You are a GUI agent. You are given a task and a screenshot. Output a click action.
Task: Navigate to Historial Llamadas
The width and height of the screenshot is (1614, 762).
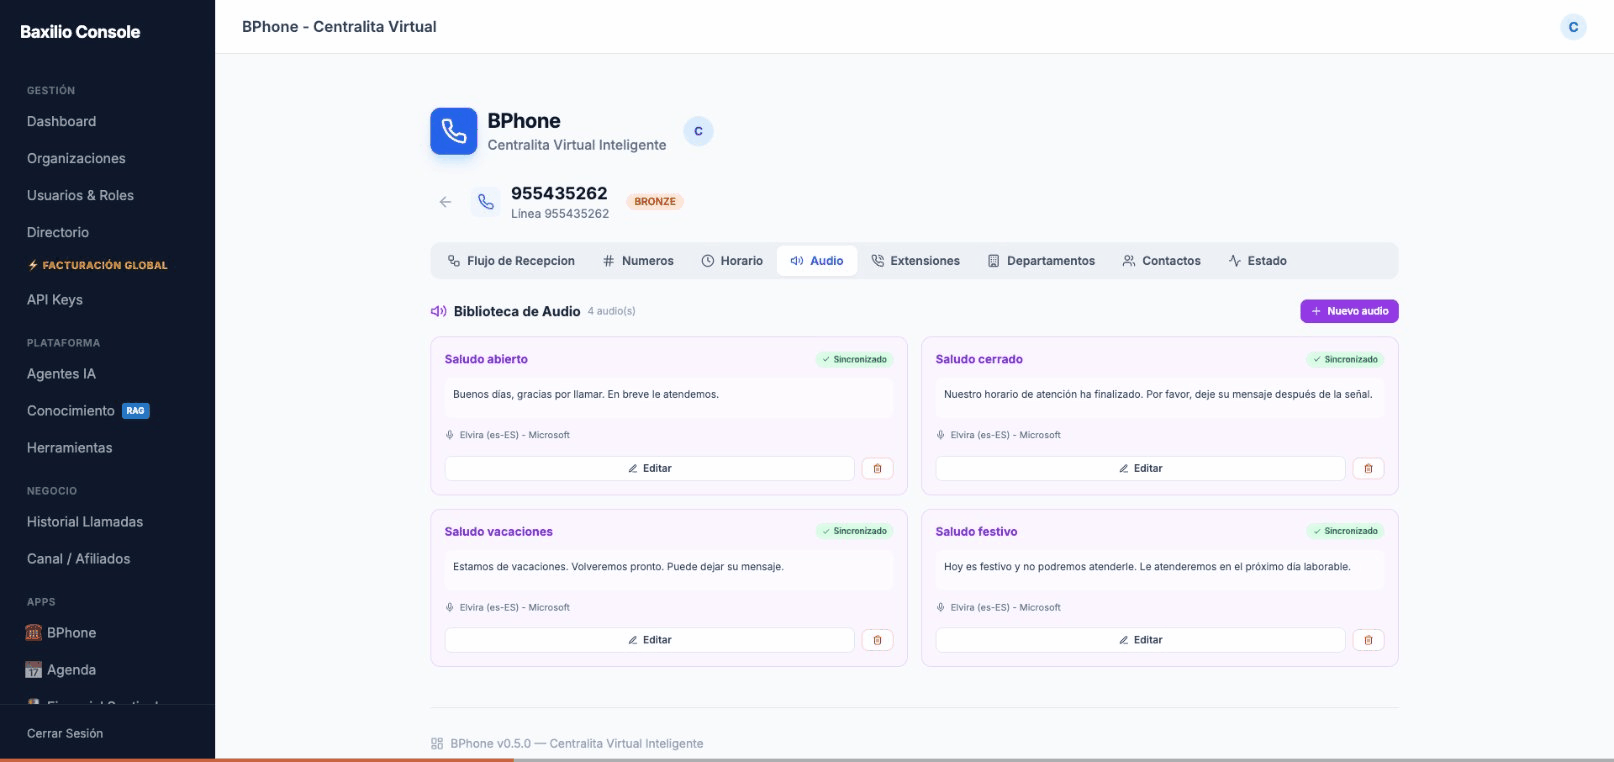point(85,522)
